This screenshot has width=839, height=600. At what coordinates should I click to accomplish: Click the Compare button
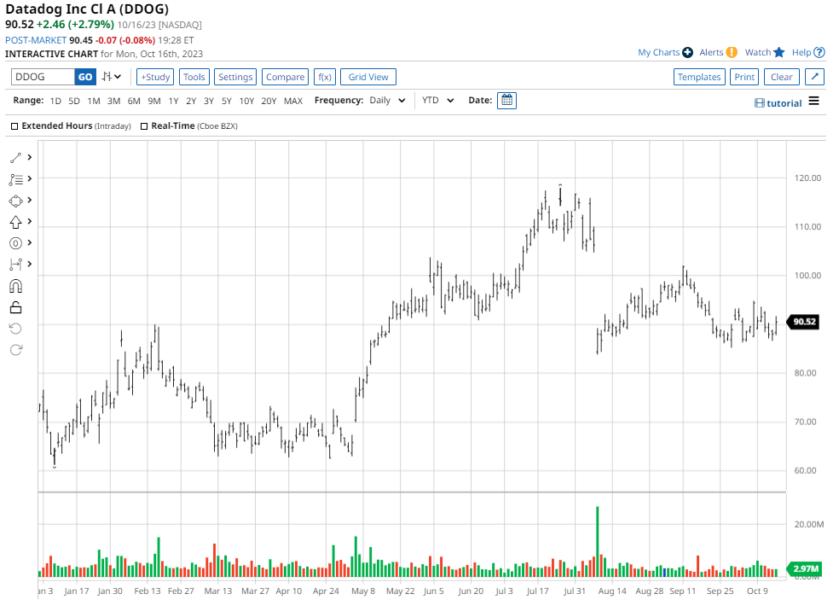(x=285, y=77)
